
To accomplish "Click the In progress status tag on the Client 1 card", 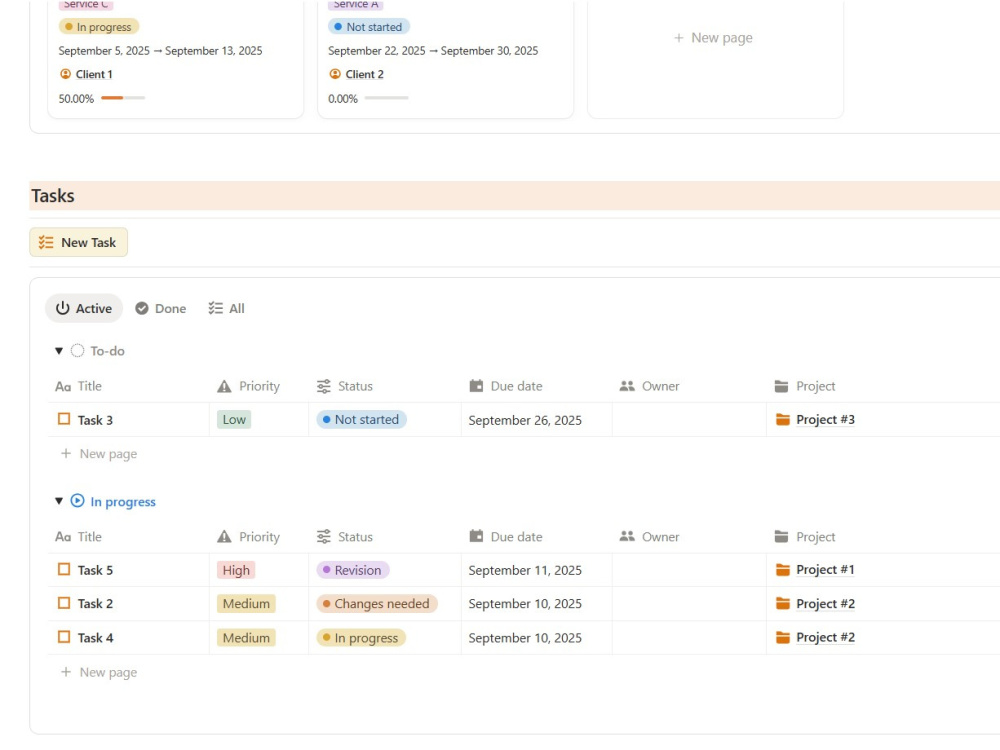I will (x=99, y=27).
